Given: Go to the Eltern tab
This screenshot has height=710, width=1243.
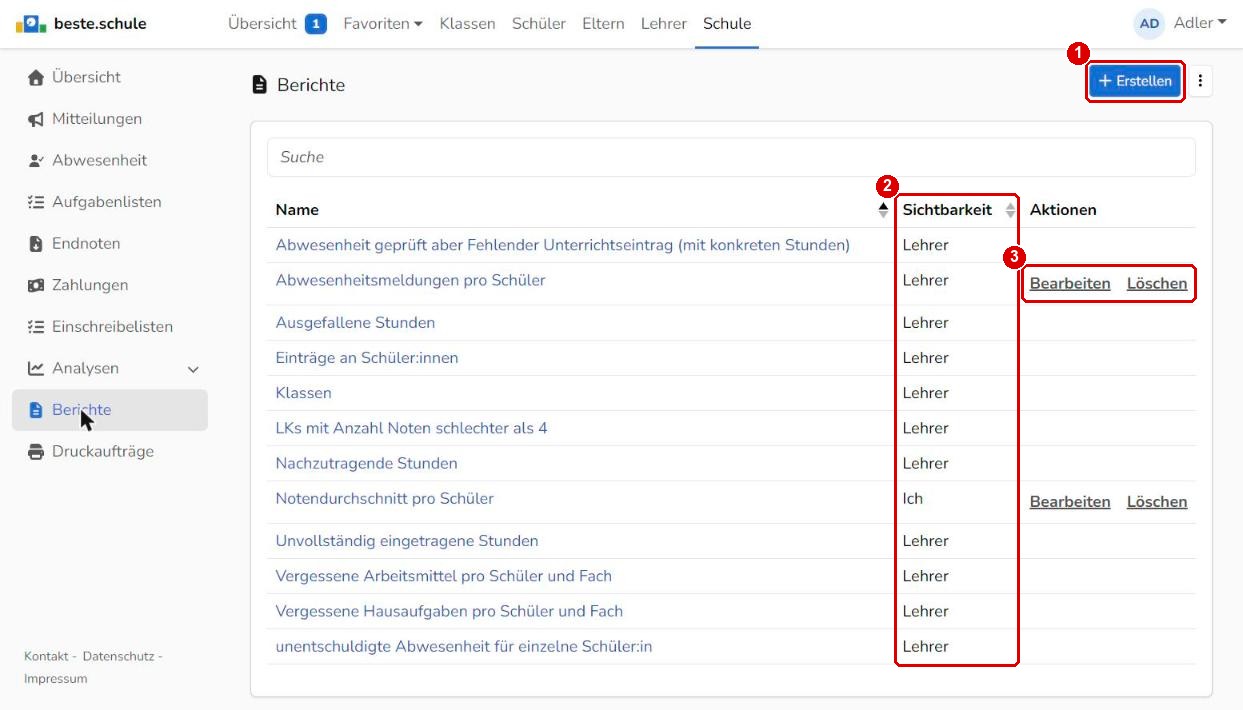Looking at the screenshot, I should [603, 23].
